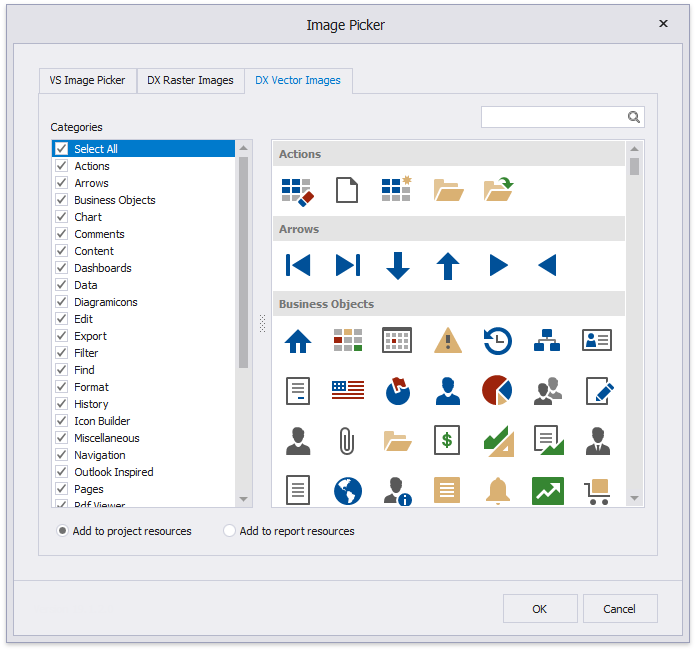Select the clear table grid eraser icon
696x651 pixels.
[x=297, y=191]
